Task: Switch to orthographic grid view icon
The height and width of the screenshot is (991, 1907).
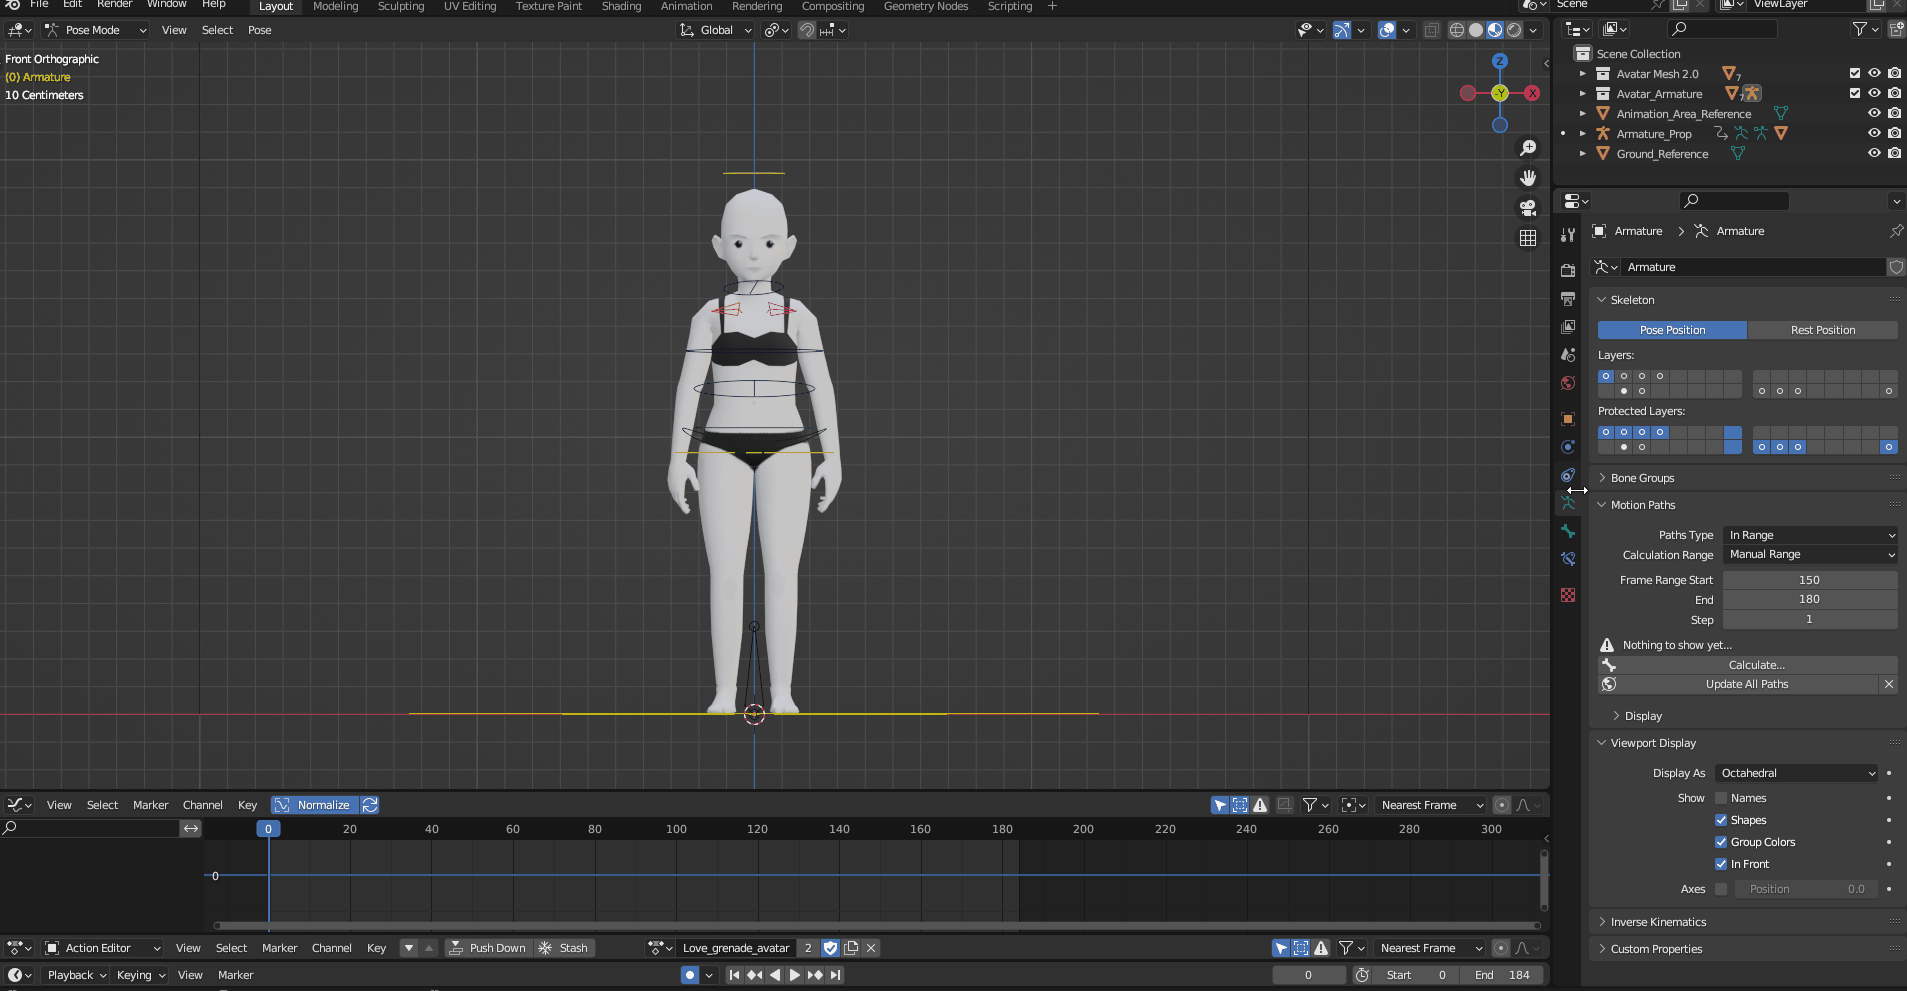Action: tap(1528, 238)
